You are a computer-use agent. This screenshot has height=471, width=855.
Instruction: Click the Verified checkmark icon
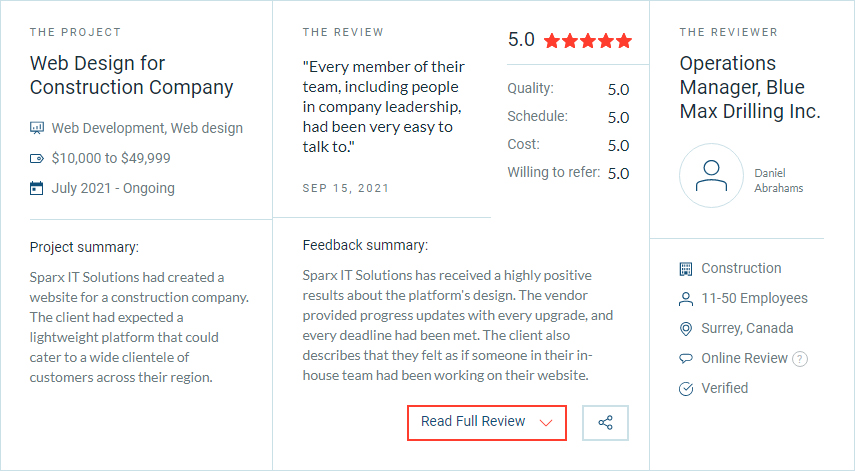click(x=686, y=389)
